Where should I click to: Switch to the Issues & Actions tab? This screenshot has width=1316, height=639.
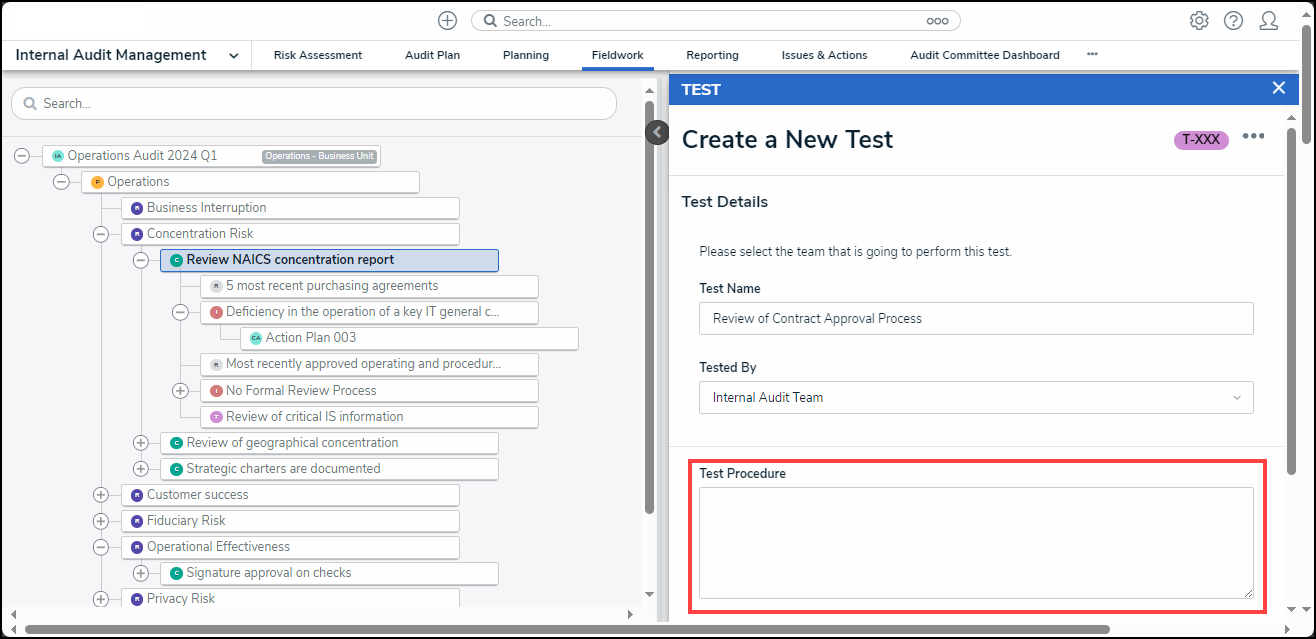pos(824,55)
